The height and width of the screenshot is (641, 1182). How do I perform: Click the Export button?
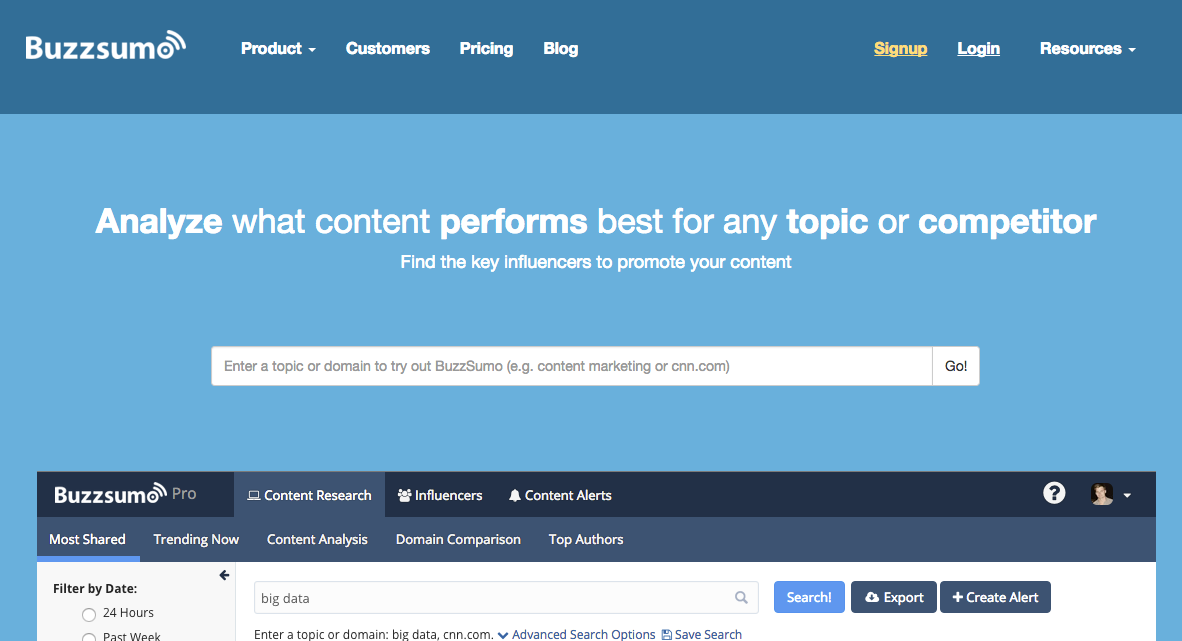pos(894,597)
